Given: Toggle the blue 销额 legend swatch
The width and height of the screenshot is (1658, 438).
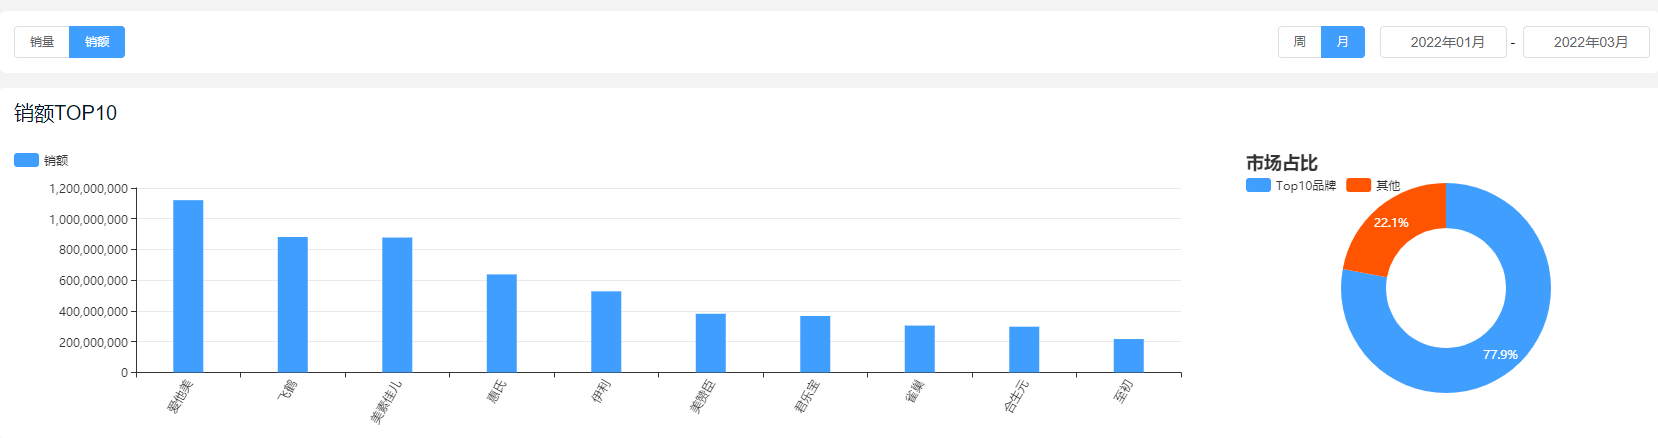Looking at the screenshot, I should 27,160.
